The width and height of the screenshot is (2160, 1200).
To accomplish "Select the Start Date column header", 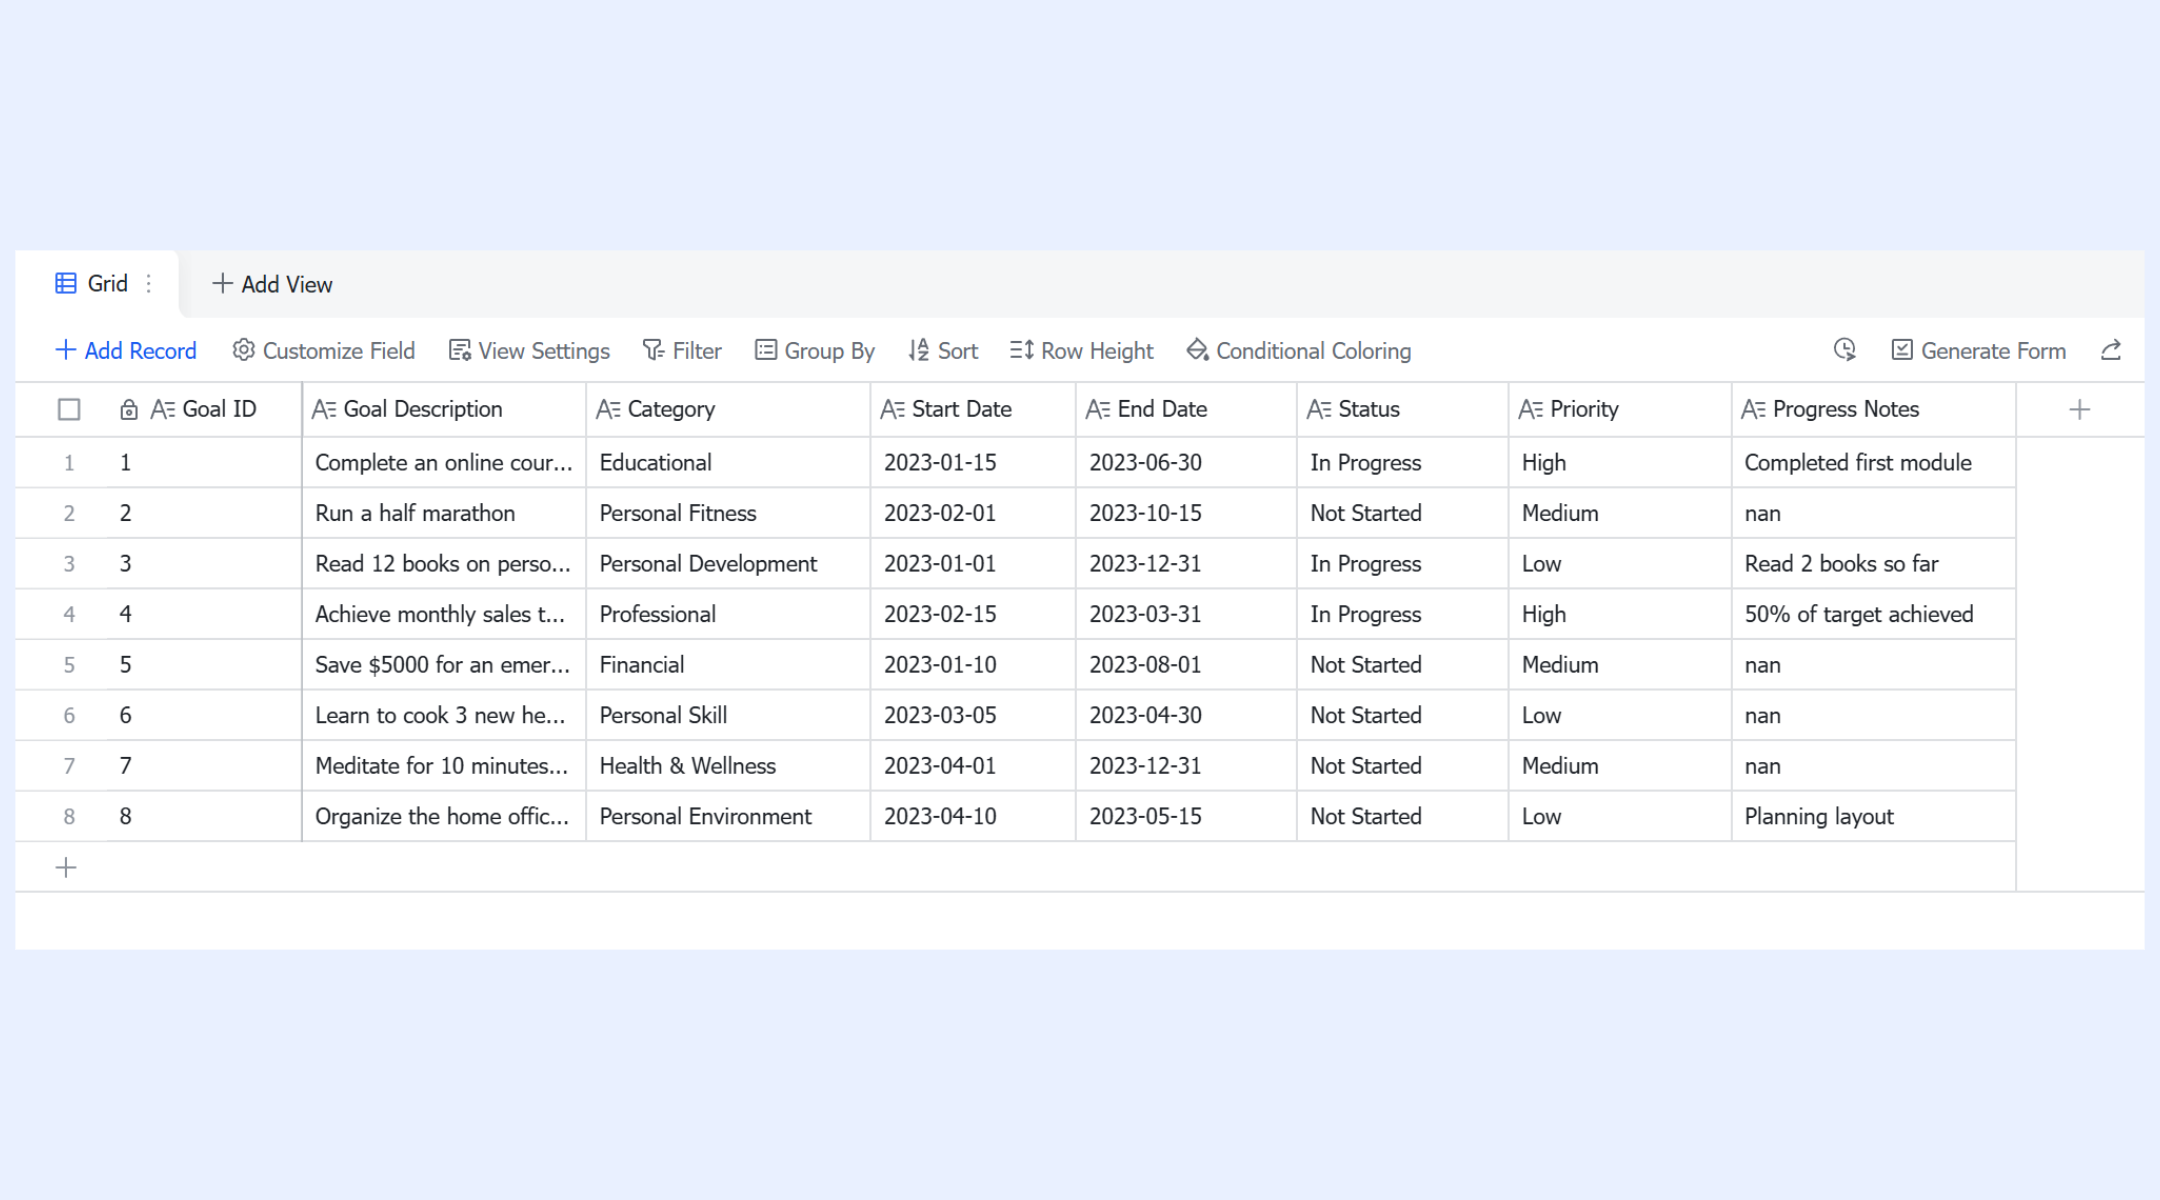I will tap(973, 410).
